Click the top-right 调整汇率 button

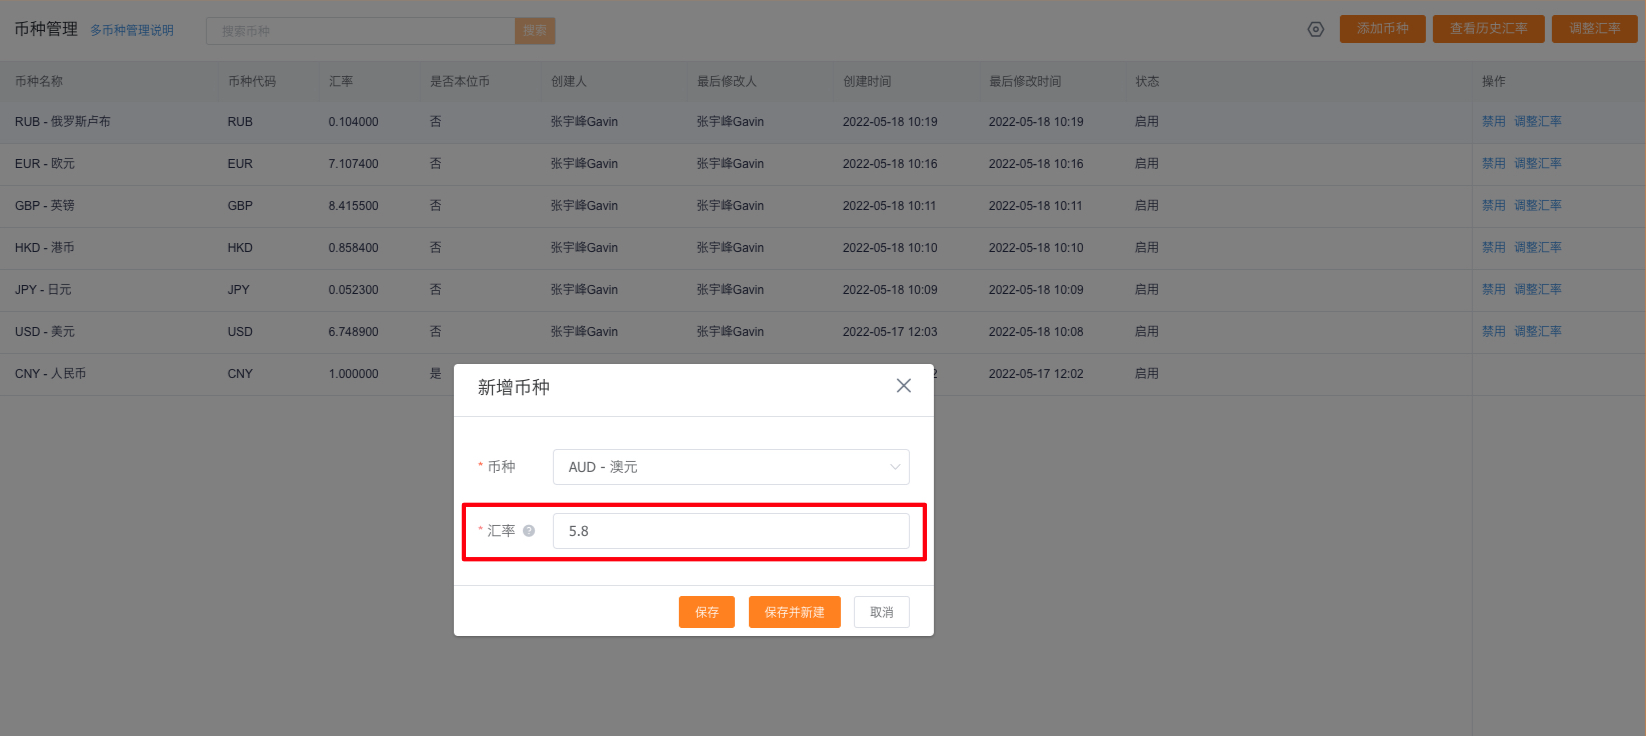[x=1595, y=29]
